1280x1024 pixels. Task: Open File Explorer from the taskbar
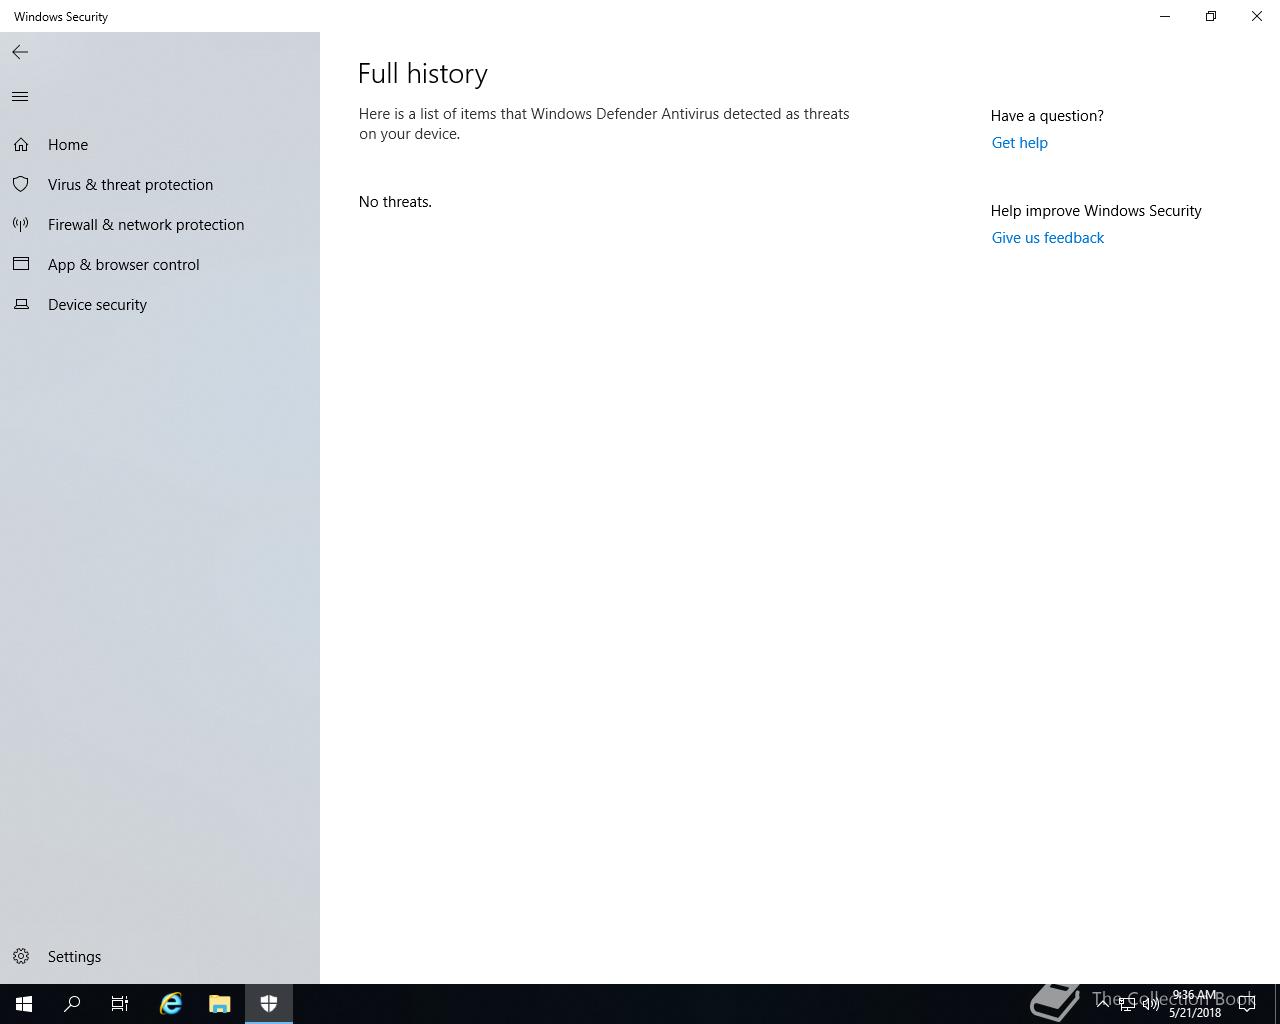tap(220, 1004)
